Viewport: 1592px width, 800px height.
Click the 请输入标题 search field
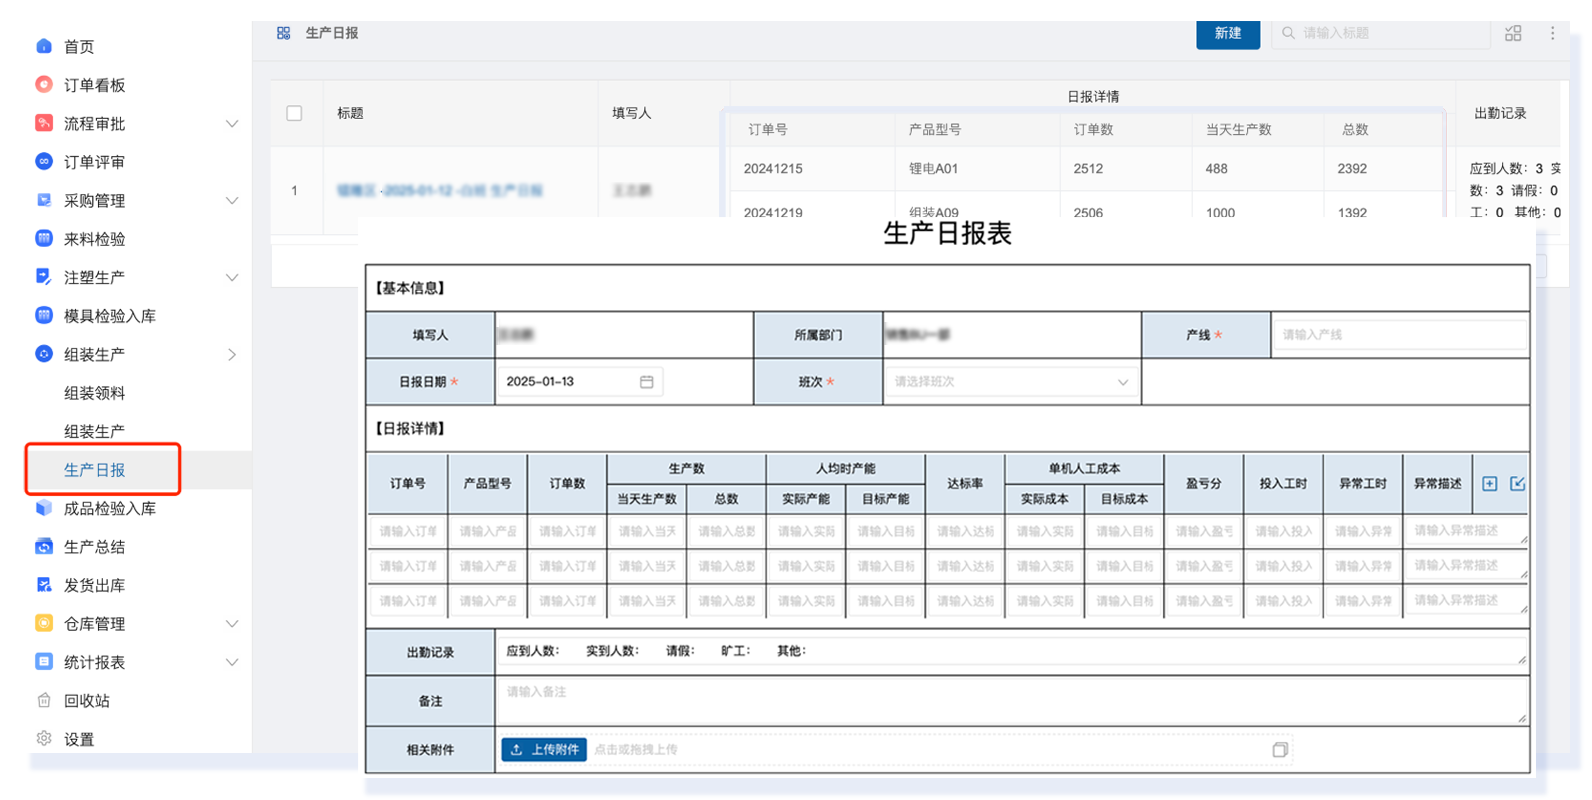point(1380,33)
